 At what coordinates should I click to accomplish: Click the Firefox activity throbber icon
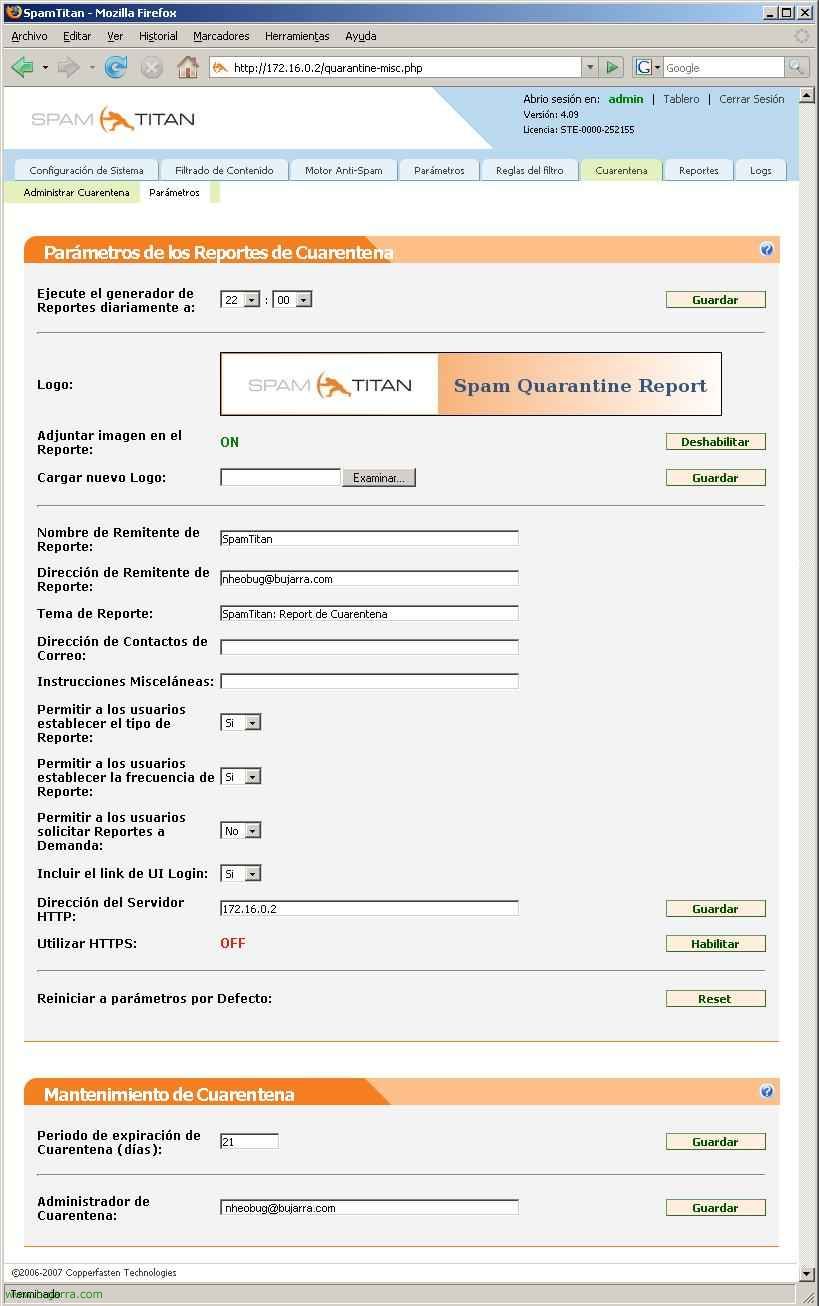(x=802, y=36)
